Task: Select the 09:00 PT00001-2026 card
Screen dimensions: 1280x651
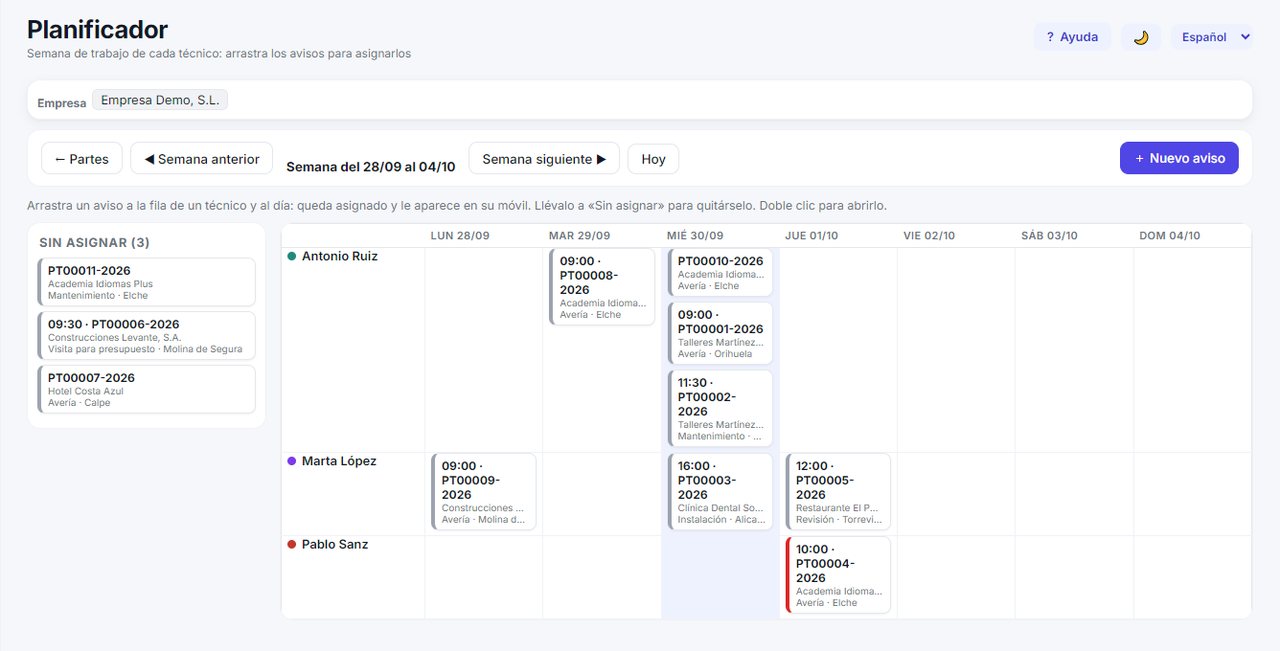Action: (x=720, y=334)
